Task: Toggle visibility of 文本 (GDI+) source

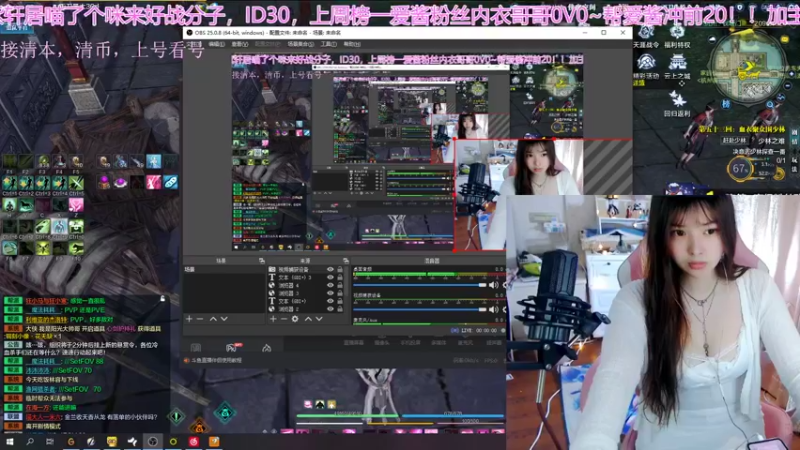Action: click(x=330, y=301)
